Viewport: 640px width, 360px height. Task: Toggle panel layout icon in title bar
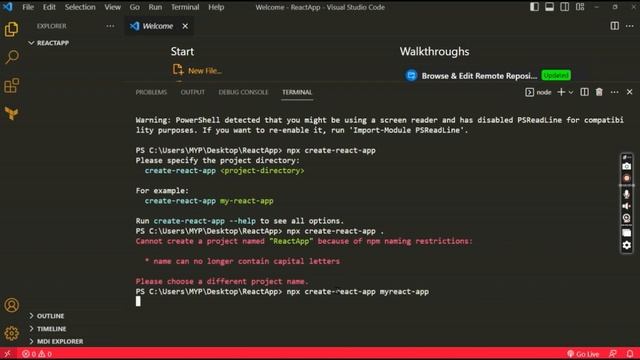(549, 7)
